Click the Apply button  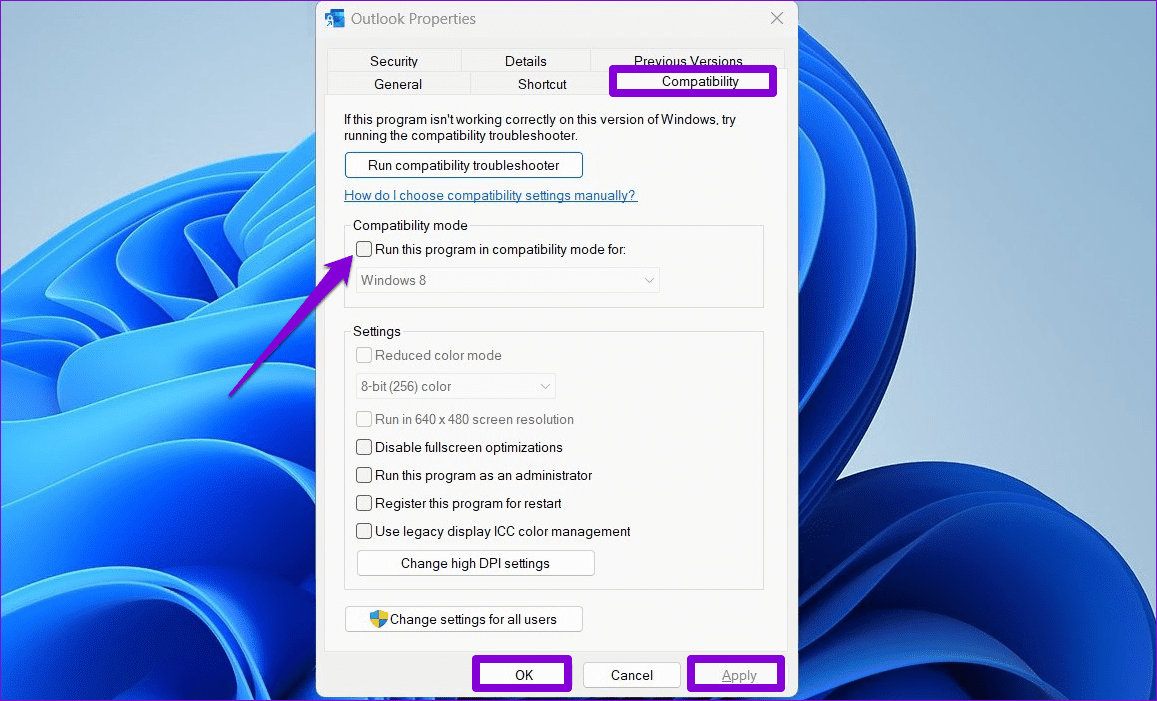click(738, 674)
